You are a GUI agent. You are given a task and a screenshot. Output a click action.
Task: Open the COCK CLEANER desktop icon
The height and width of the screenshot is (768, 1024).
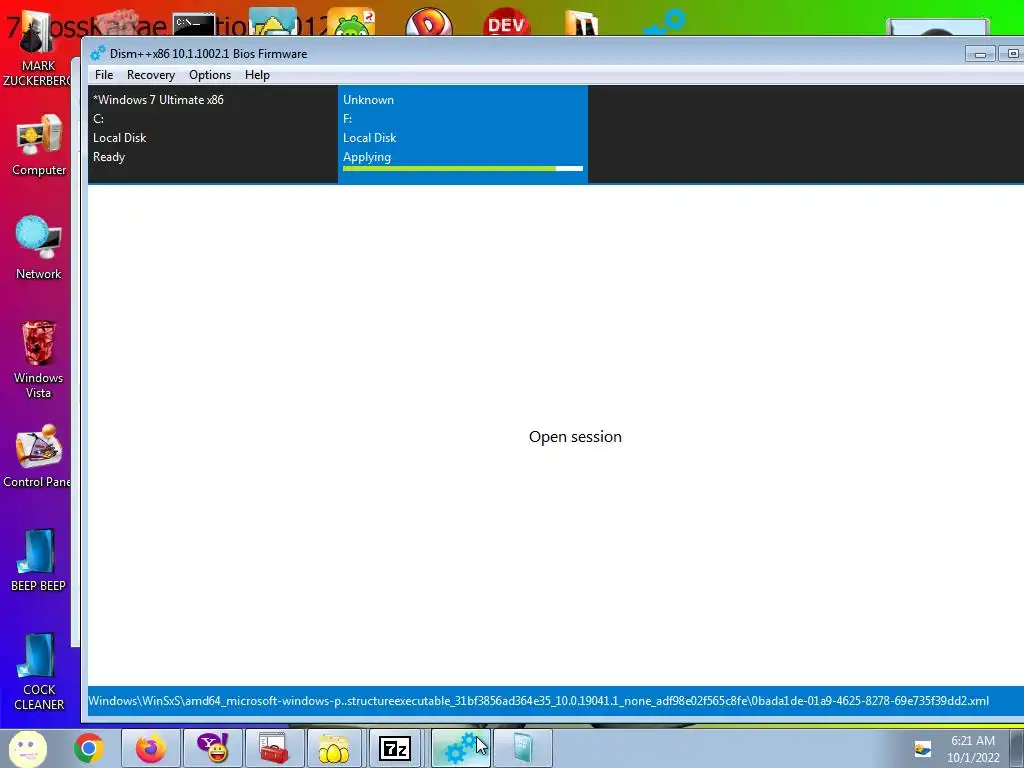[x=39, y=671]
